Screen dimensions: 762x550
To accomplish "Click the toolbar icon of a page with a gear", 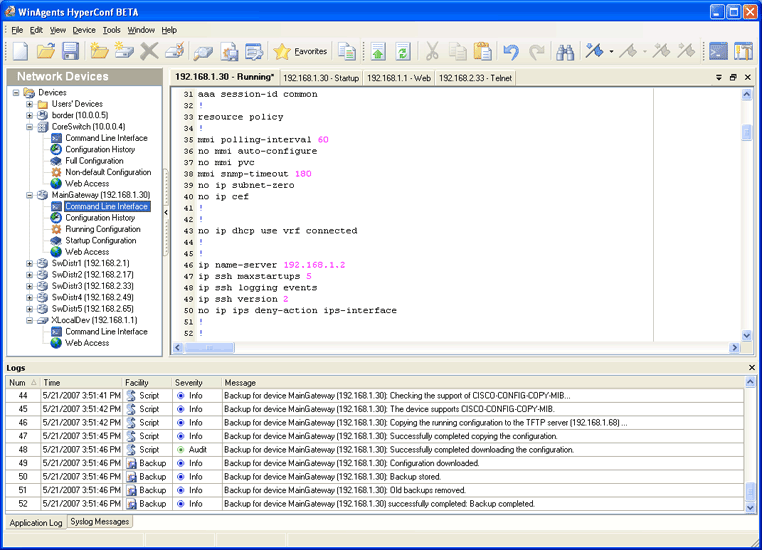I will 229,51.
